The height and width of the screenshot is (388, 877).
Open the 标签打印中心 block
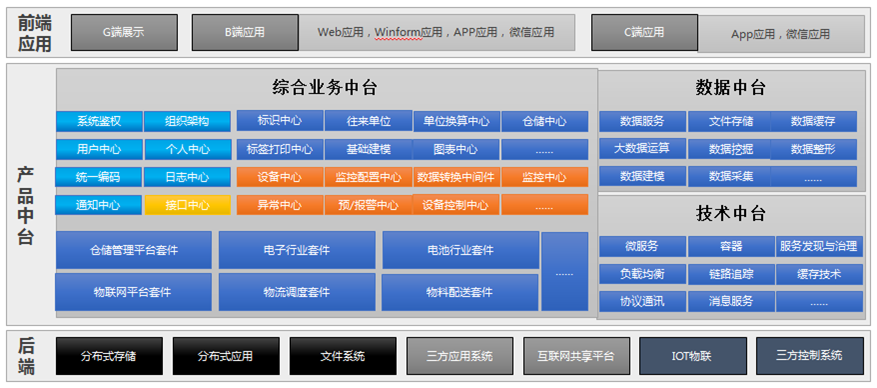tap(280, 149)
